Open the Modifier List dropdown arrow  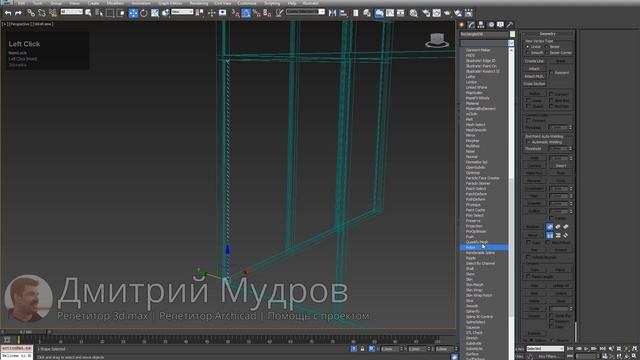[x=511, y=43]
